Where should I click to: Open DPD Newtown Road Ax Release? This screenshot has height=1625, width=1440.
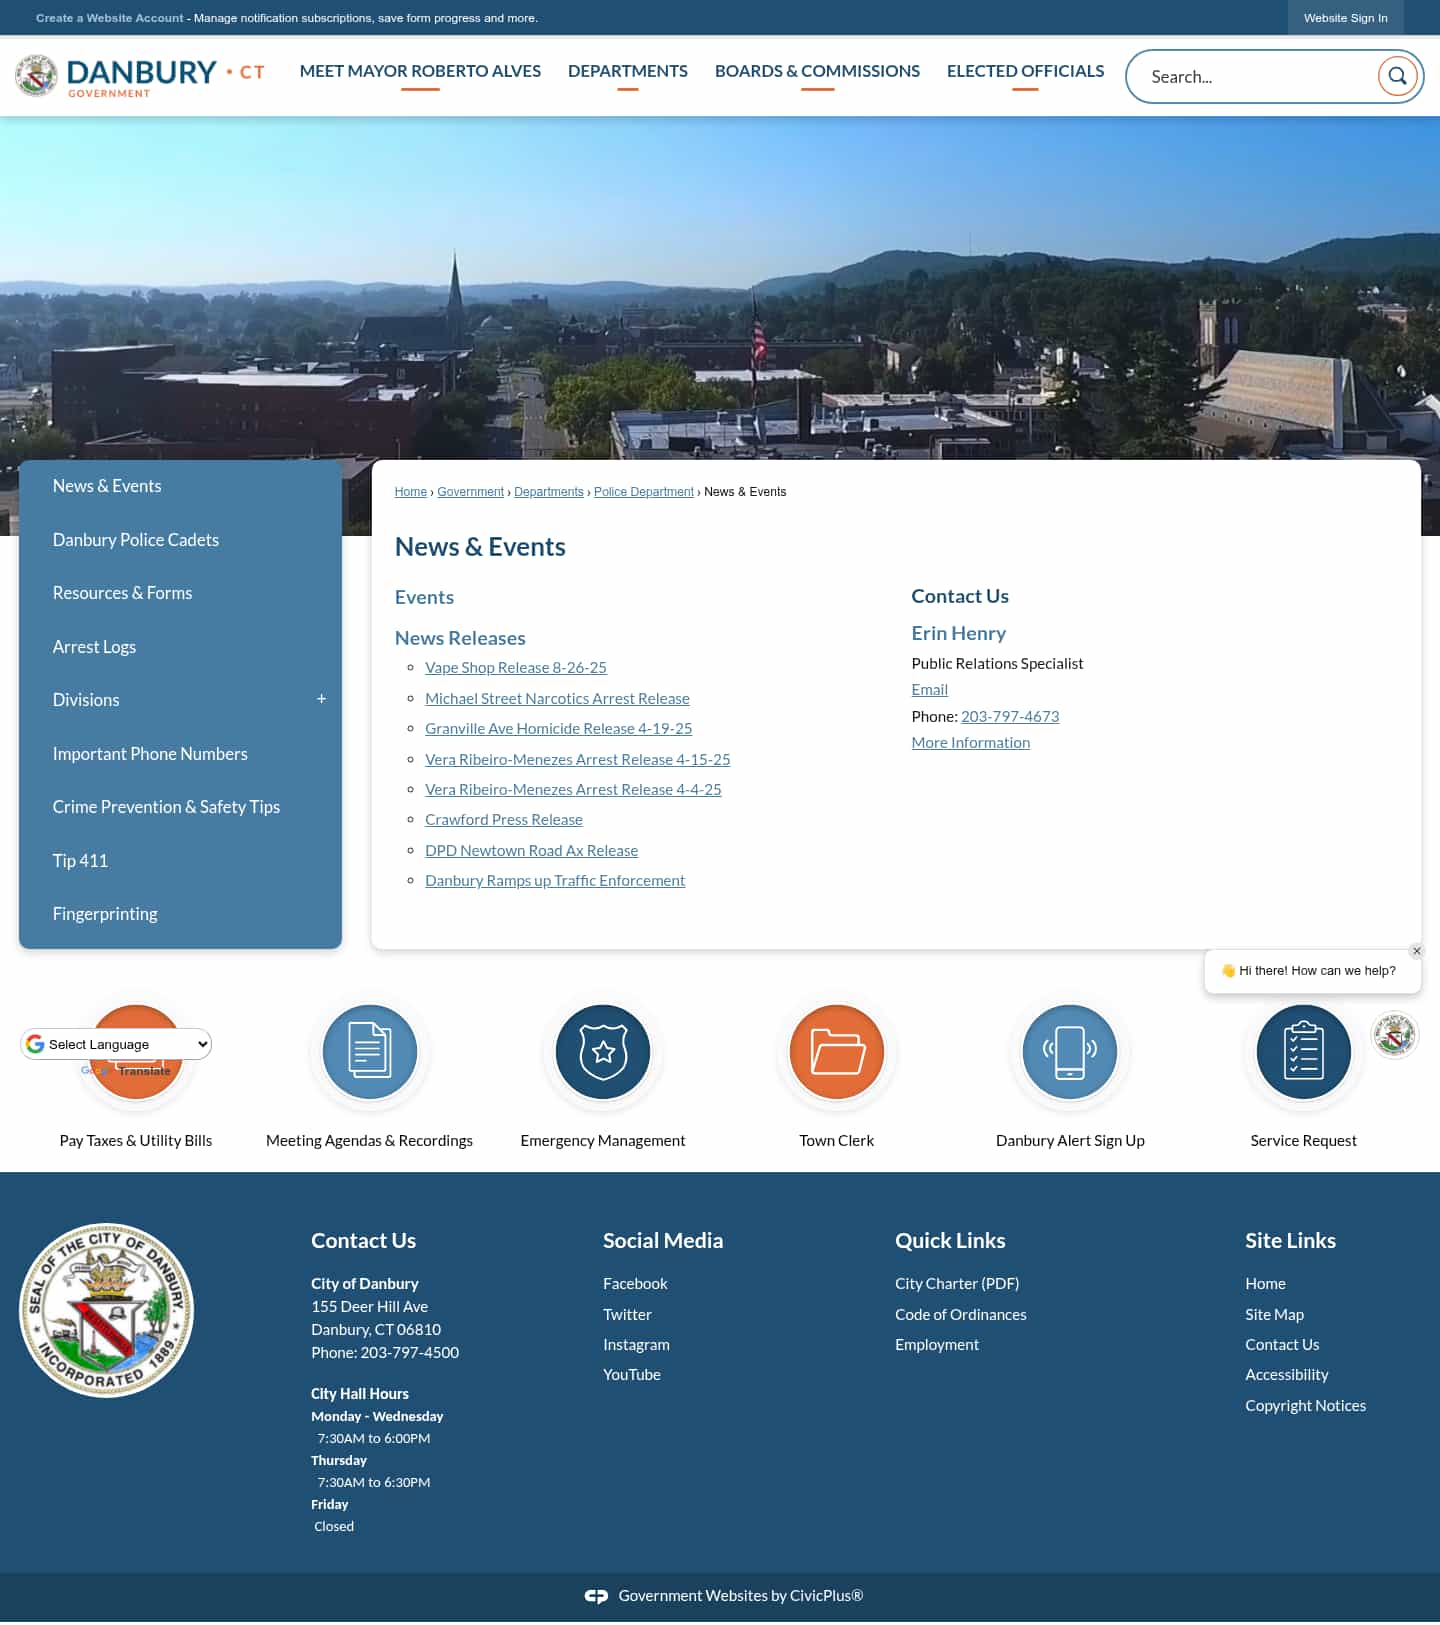pos(531,851)
